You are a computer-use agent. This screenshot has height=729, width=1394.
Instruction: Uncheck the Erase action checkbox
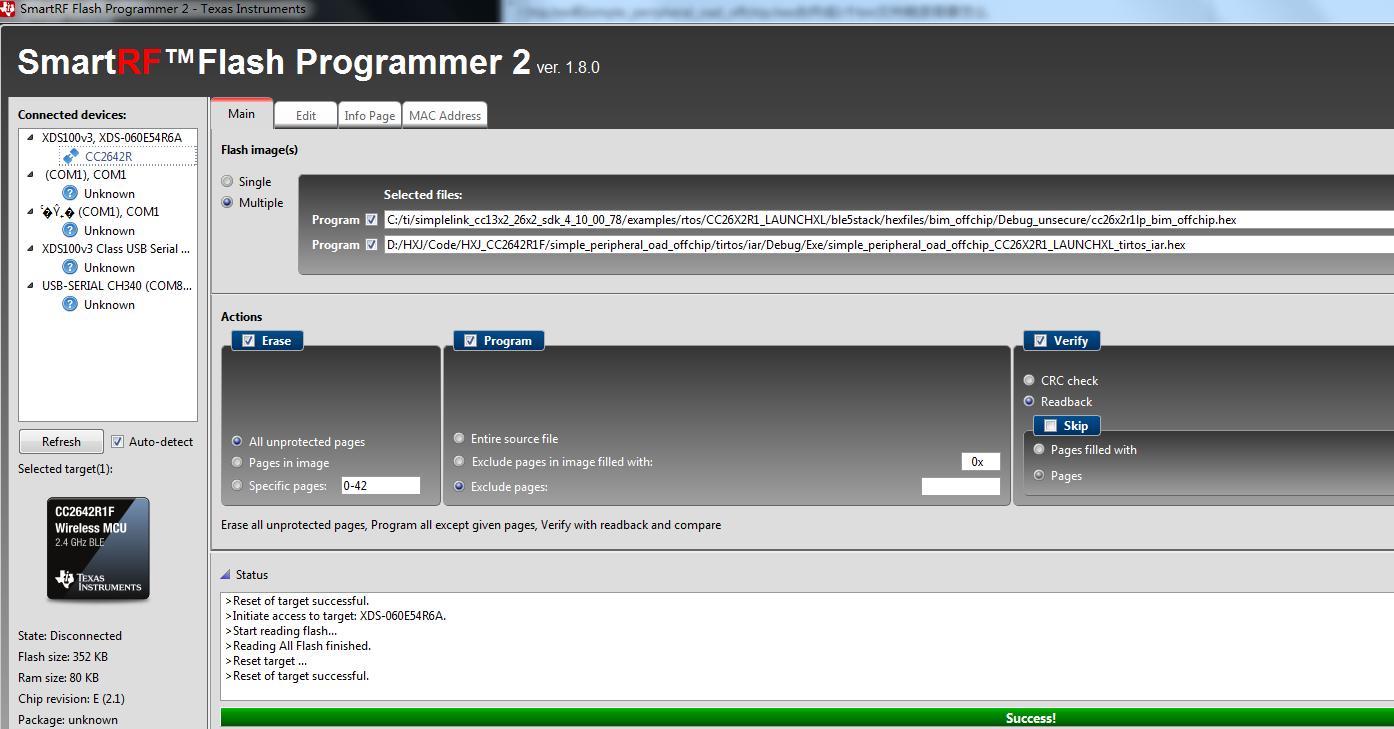(248, 341)
